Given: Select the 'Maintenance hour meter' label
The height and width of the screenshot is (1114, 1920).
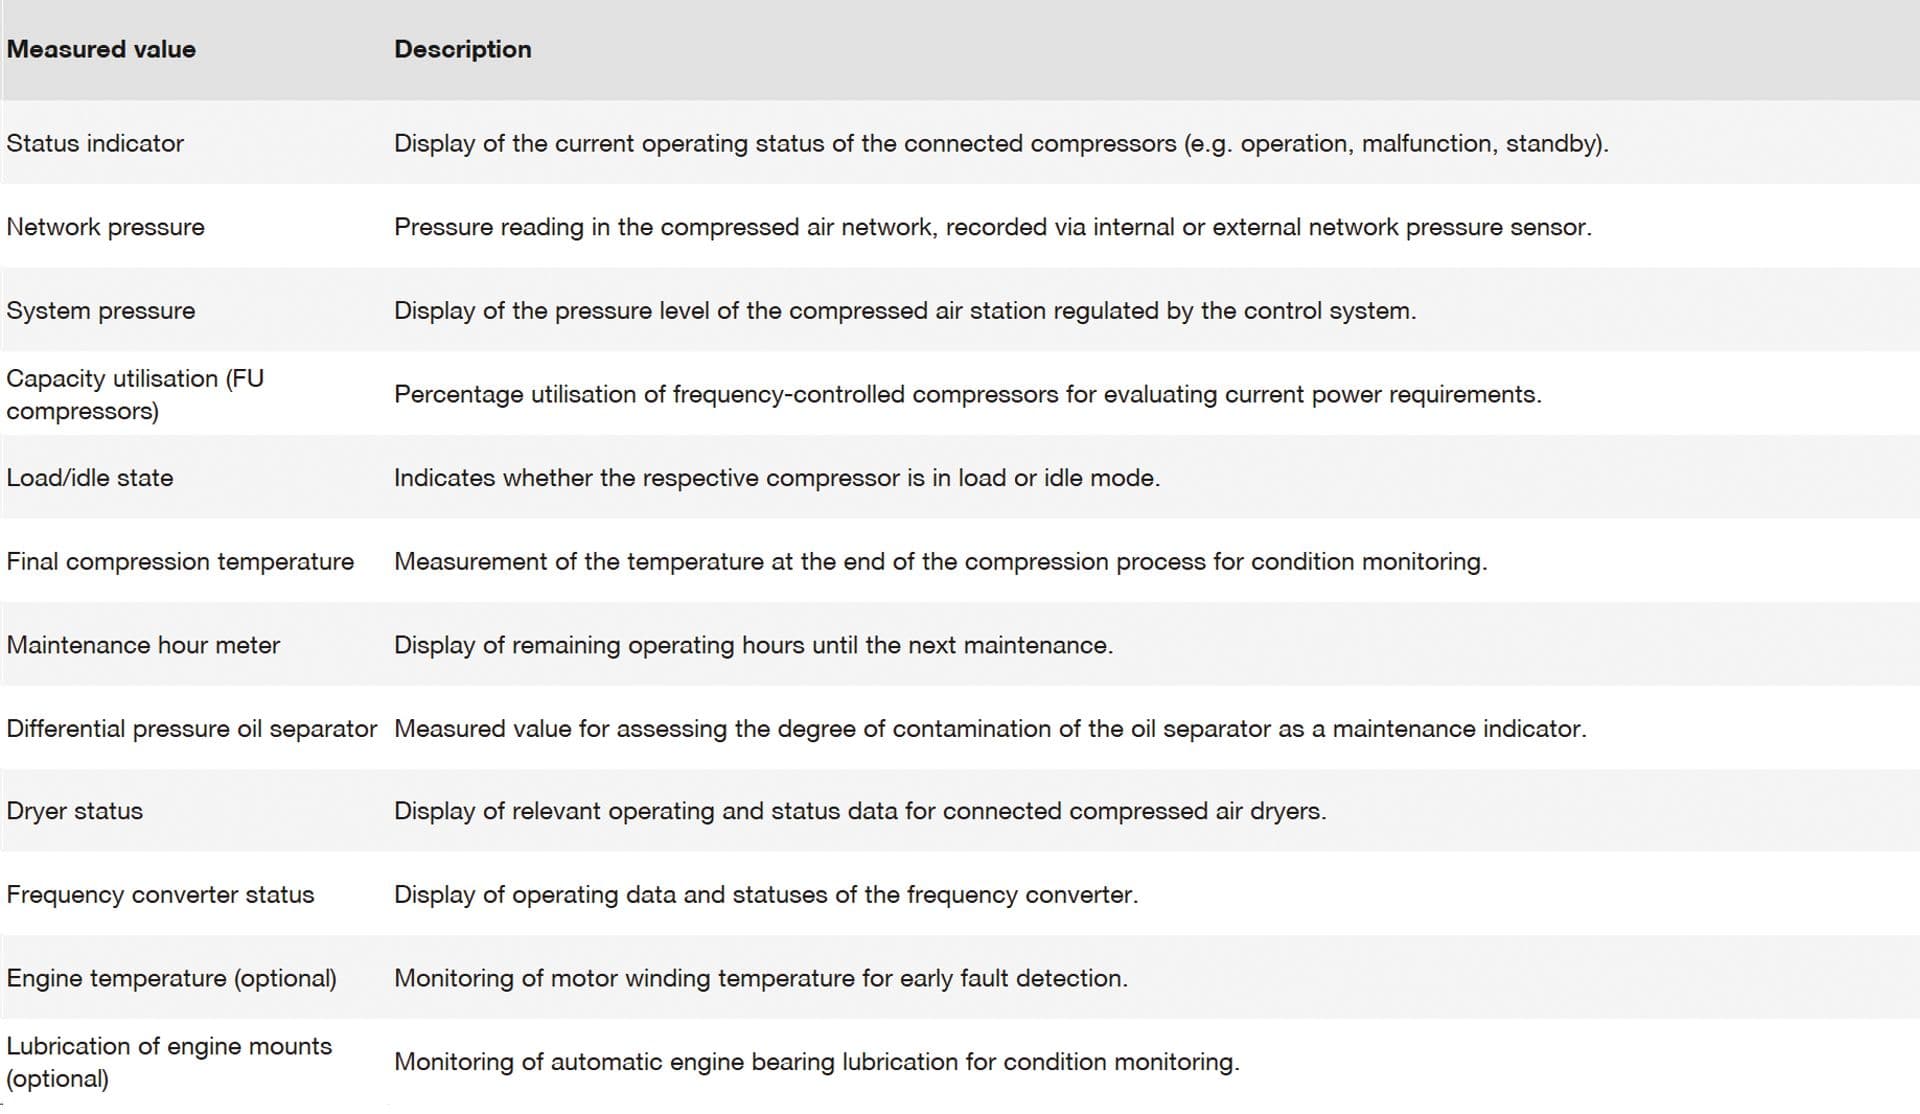Looking at the screenshot, I should click(x=143, y=645).
